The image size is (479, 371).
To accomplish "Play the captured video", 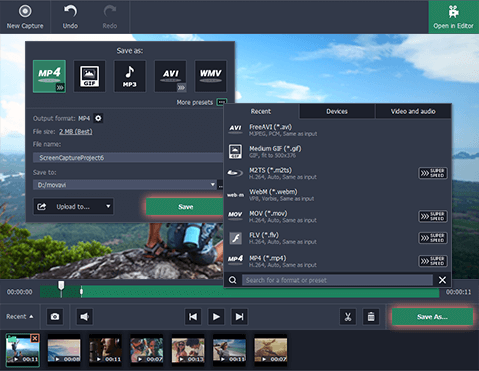I will (216, 316).
